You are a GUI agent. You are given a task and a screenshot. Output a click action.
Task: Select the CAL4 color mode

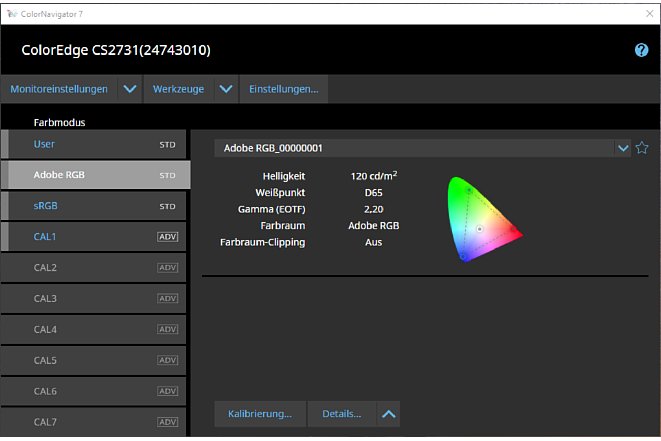(x=94, y=329)
